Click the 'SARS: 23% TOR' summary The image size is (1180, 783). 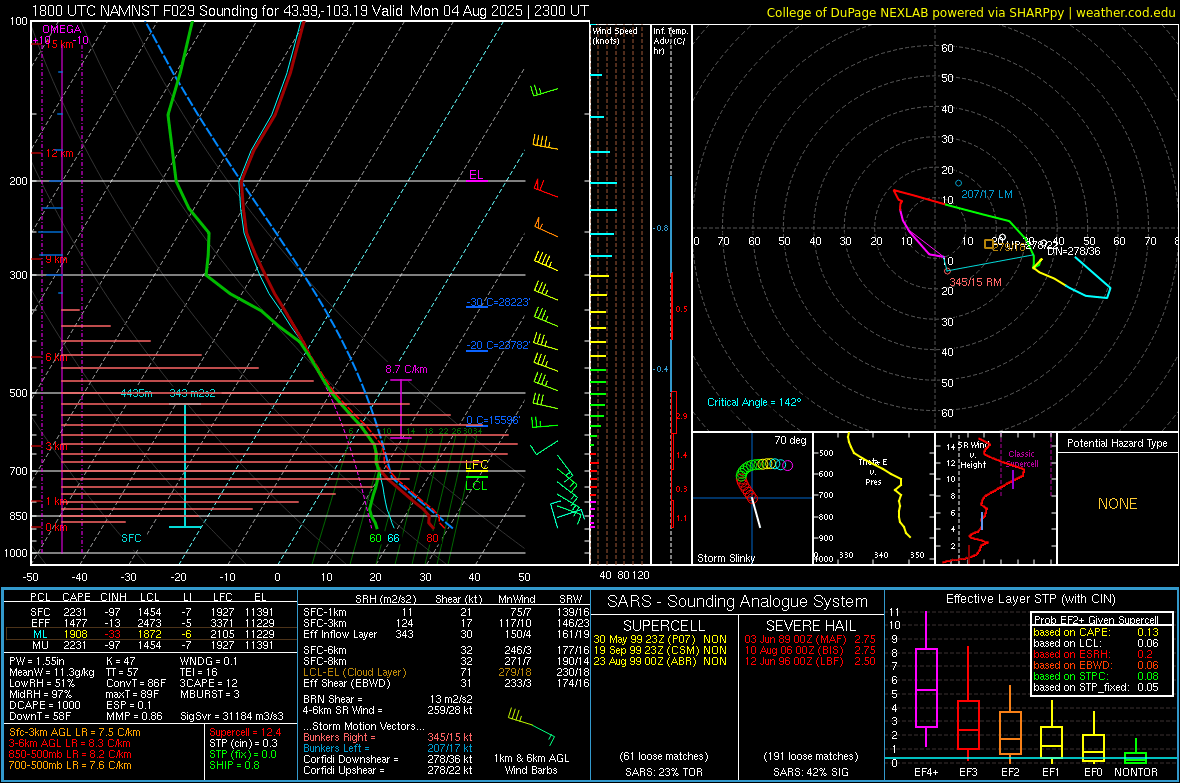tap(664, 772)
